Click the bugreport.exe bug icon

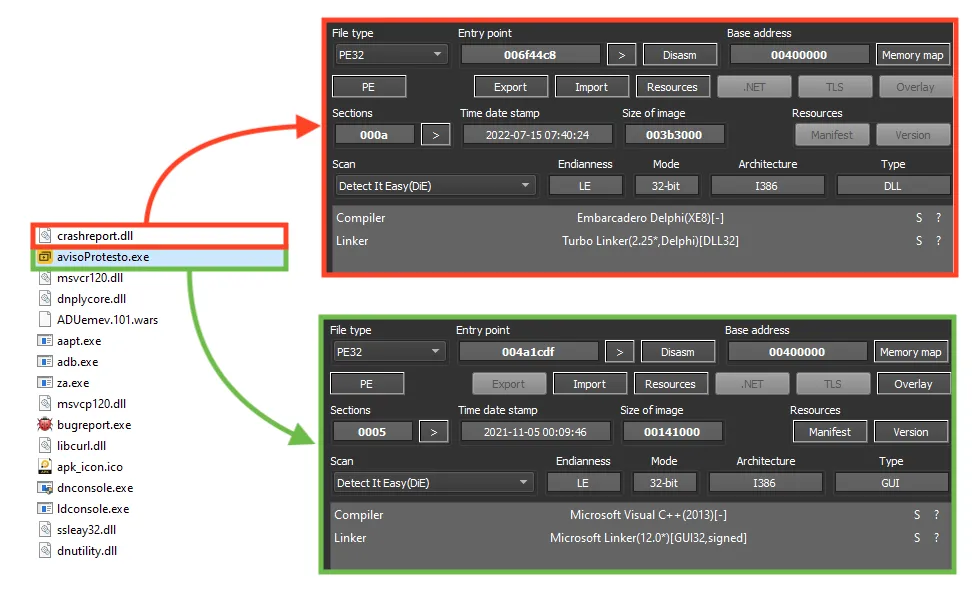(45, 424)
